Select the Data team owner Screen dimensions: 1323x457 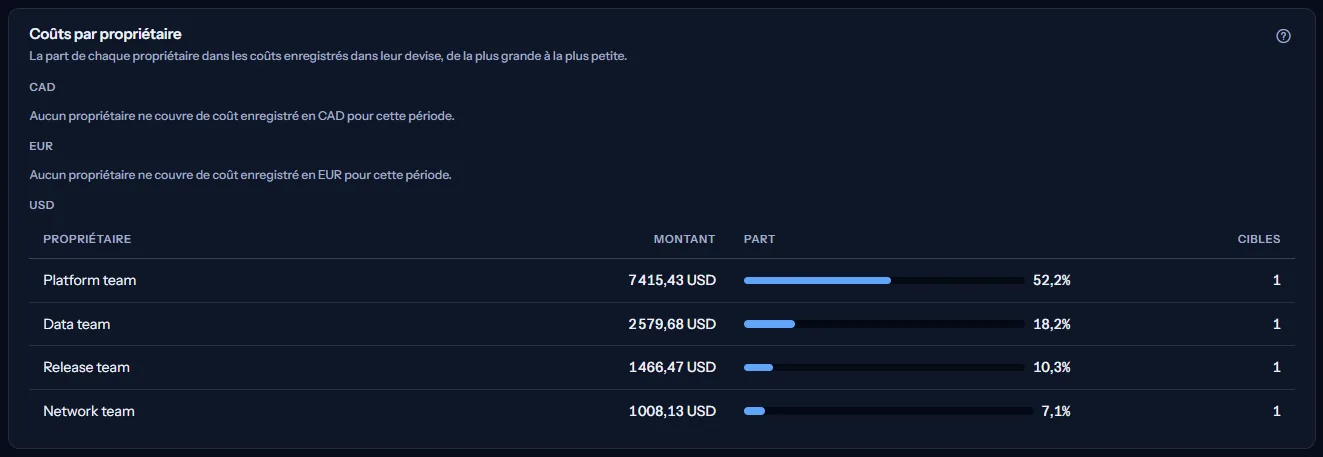(x=77, y=324)
